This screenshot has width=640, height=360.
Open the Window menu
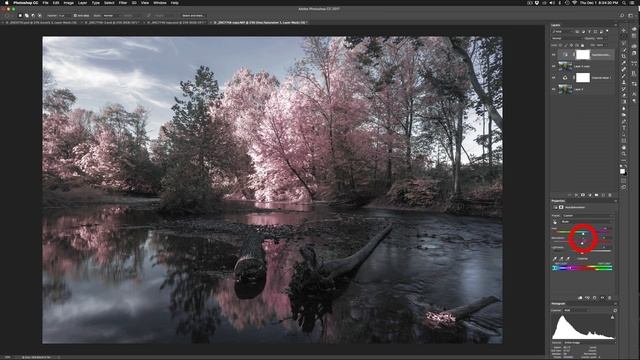[160, 3]
